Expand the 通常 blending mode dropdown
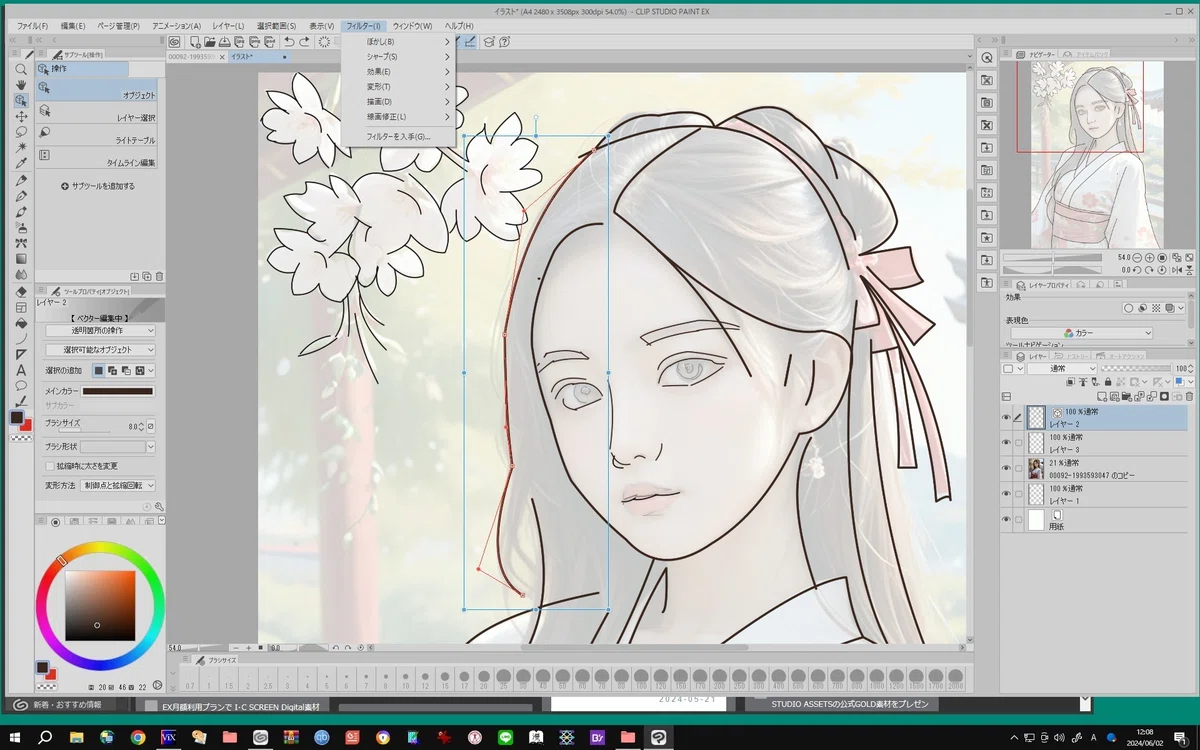This screenshot has height=750, width=1200. click(1062, 369)
